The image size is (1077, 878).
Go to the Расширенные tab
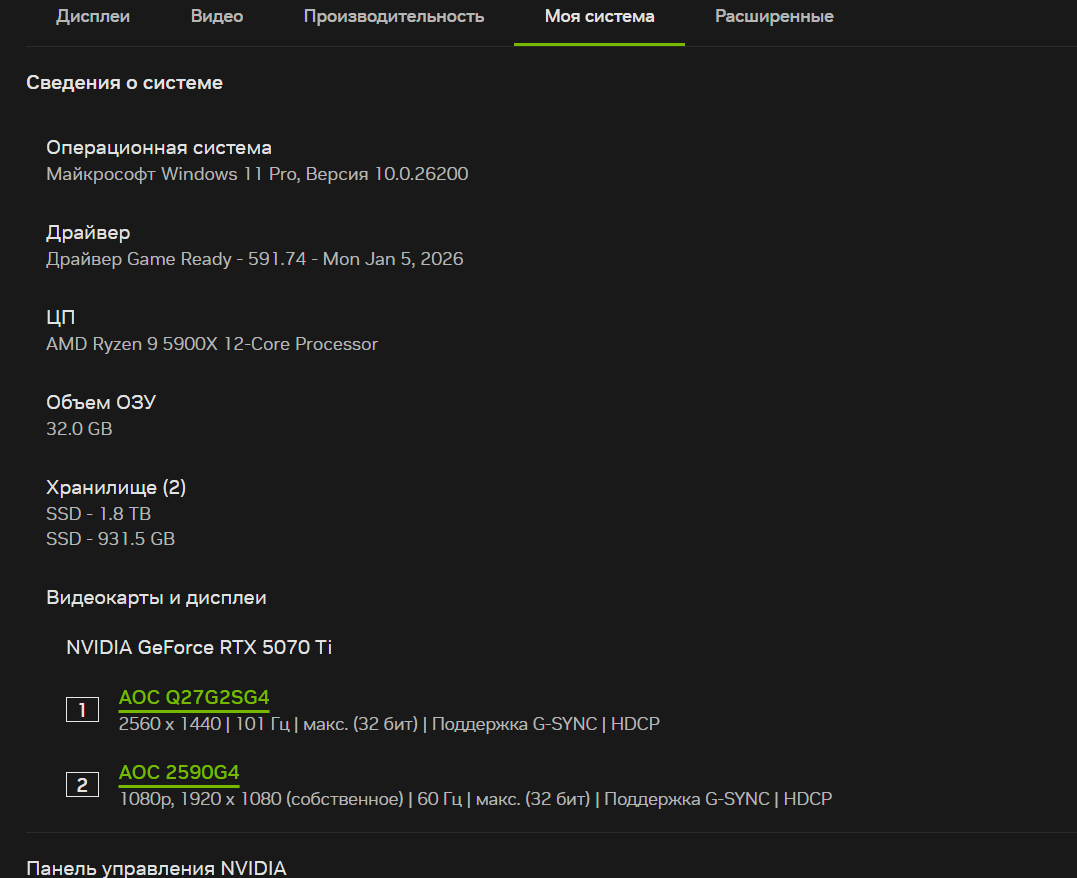[774, 17]
